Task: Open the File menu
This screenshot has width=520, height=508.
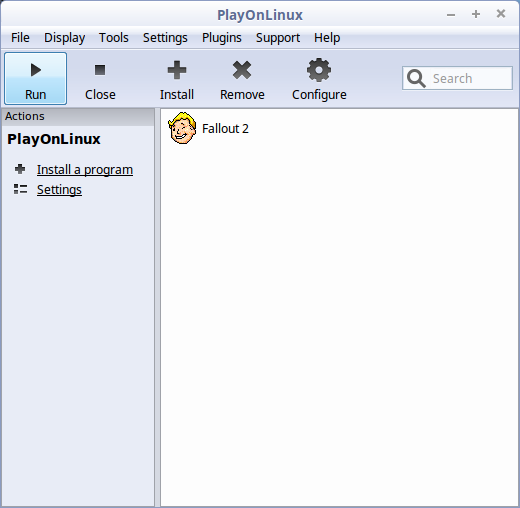Action: [20, 38]
